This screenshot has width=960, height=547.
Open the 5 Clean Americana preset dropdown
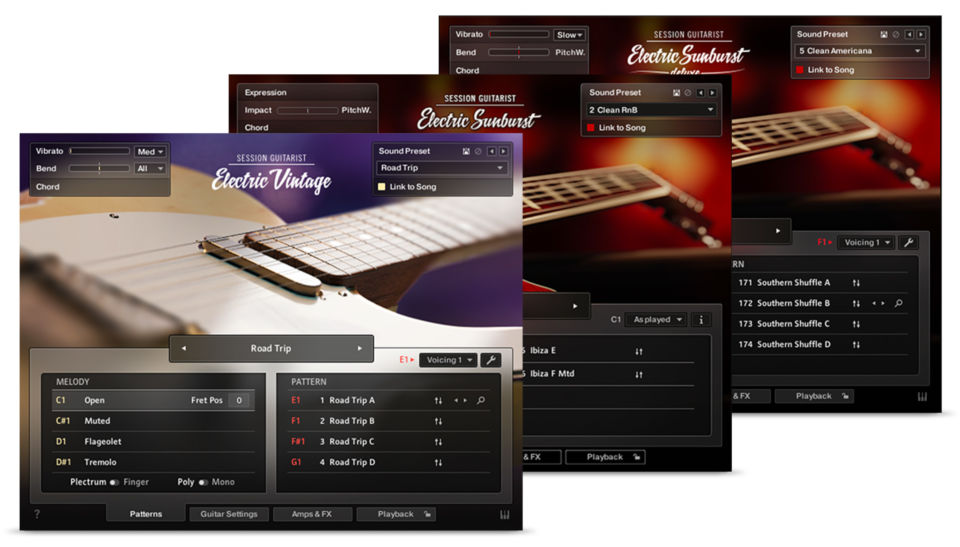tap(859, 51)
